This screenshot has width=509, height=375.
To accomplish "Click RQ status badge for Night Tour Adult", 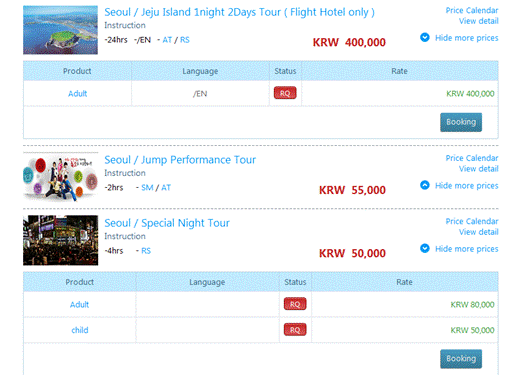I will click(295, 304).
